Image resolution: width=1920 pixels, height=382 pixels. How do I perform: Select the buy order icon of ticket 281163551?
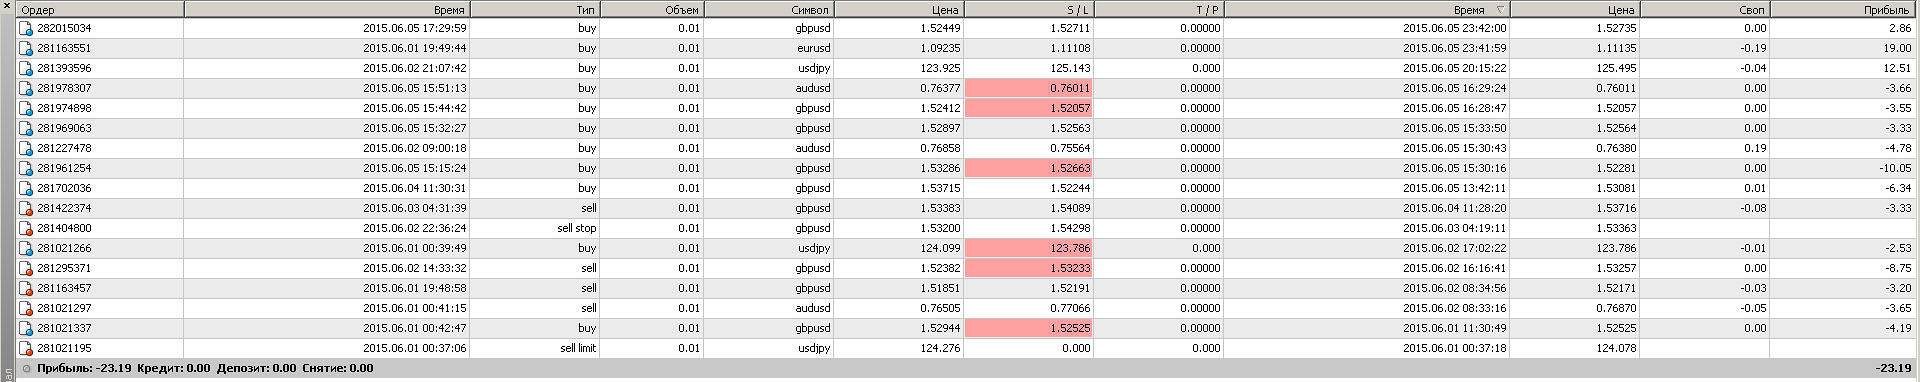click(x=26, y=49)
